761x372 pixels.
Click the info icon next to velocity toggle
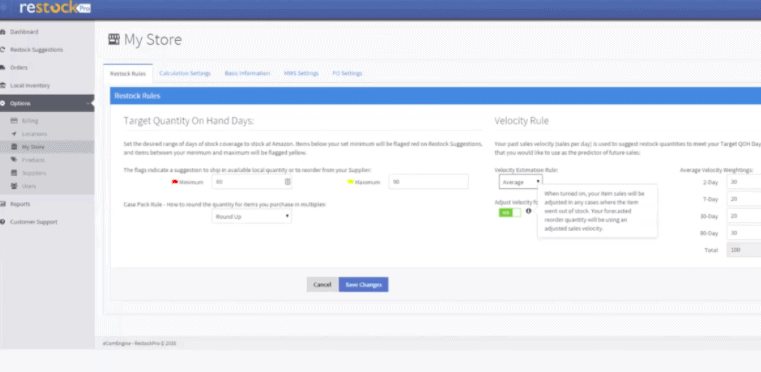click(529, 211)
